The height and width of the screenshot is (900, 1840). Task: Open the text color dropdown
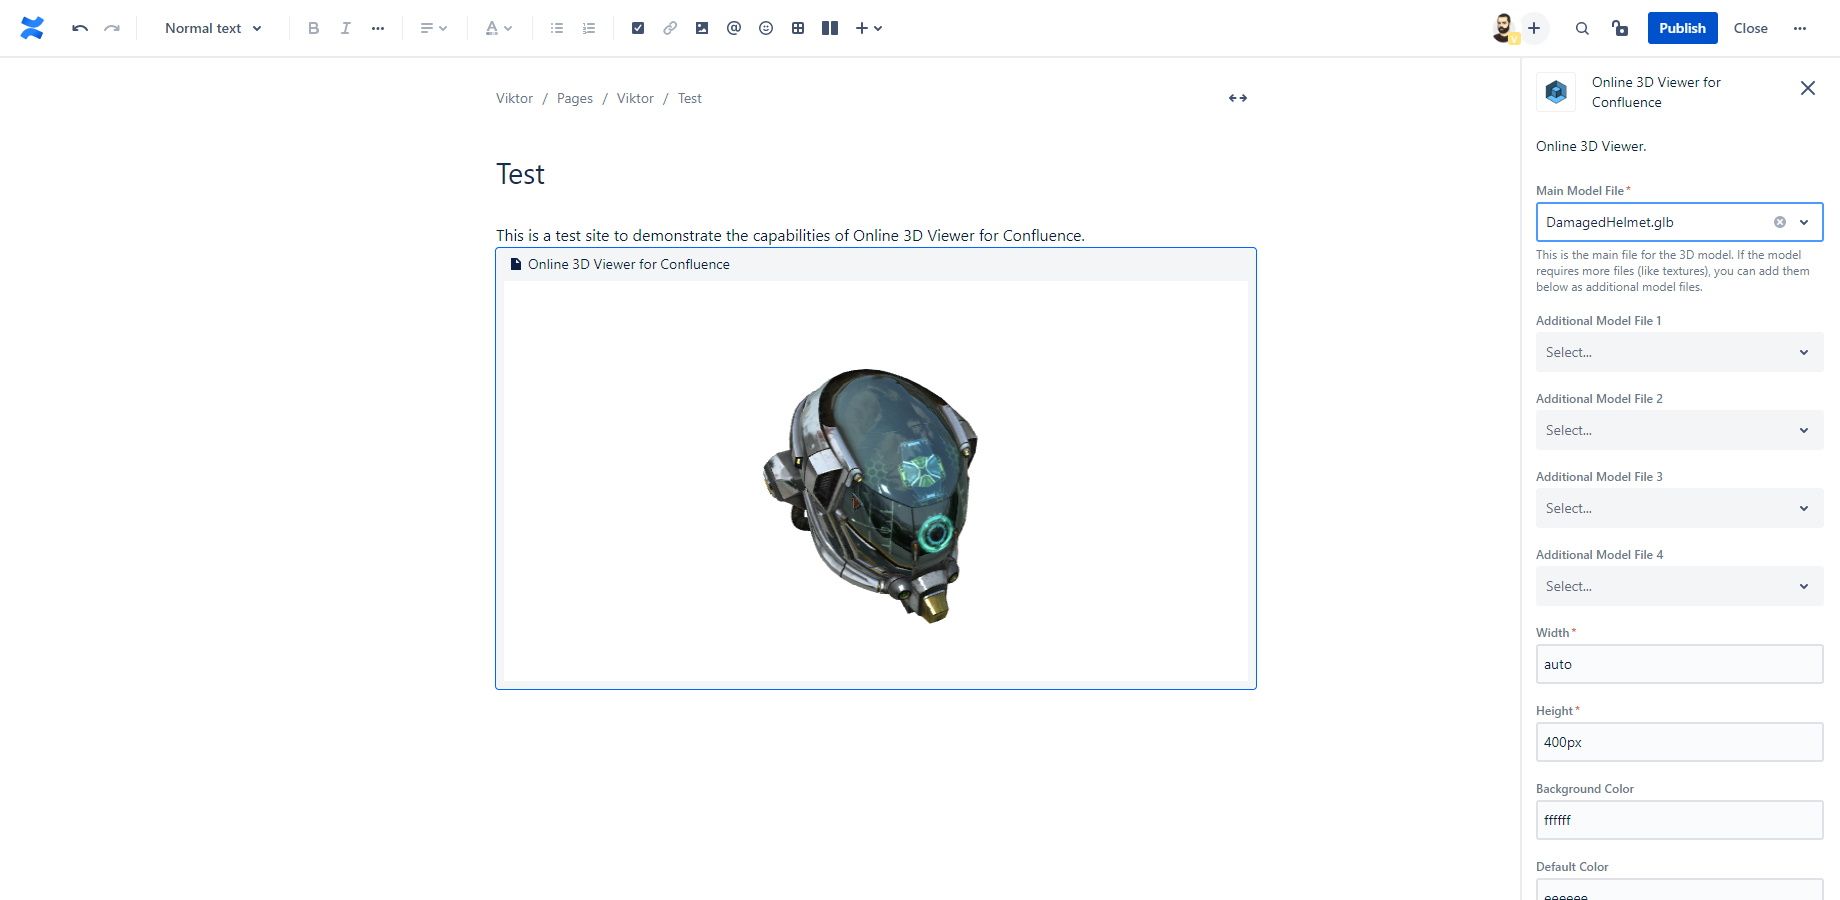point(498,28)
